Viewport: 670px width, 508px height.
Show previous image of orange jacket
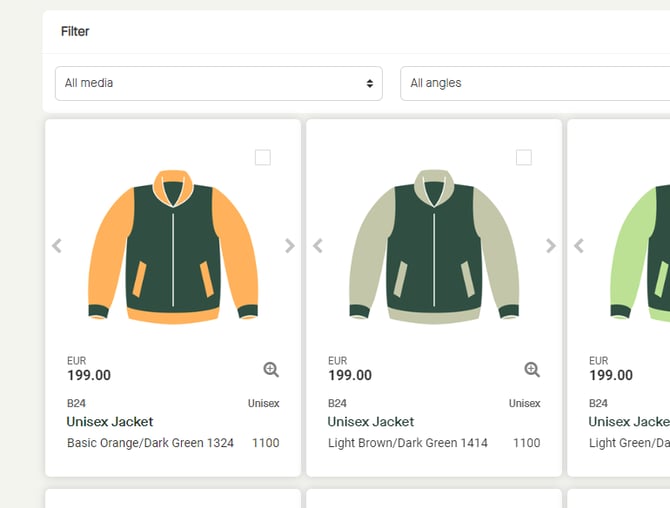57,246
